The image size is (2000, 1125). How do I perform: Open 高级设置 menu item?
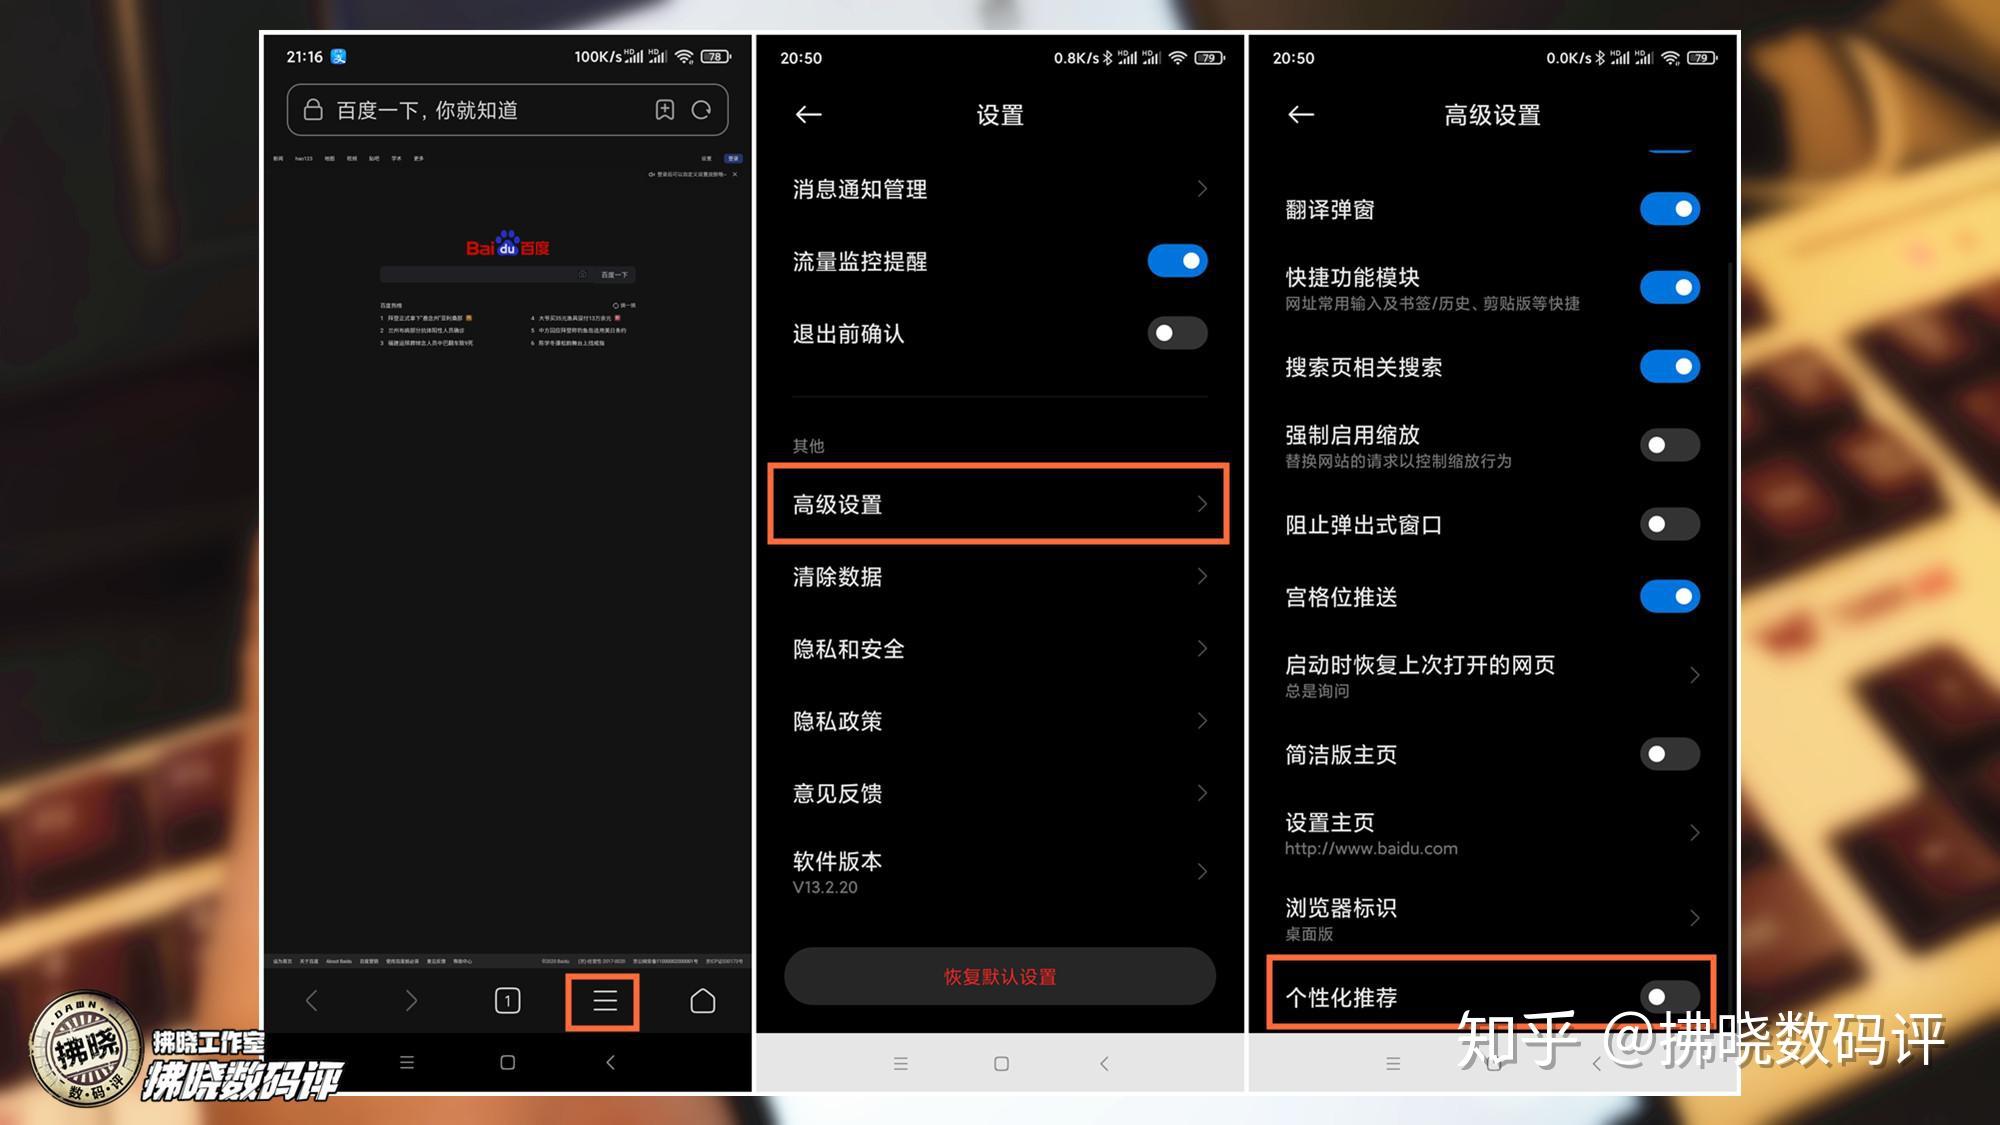coord(999,504)
